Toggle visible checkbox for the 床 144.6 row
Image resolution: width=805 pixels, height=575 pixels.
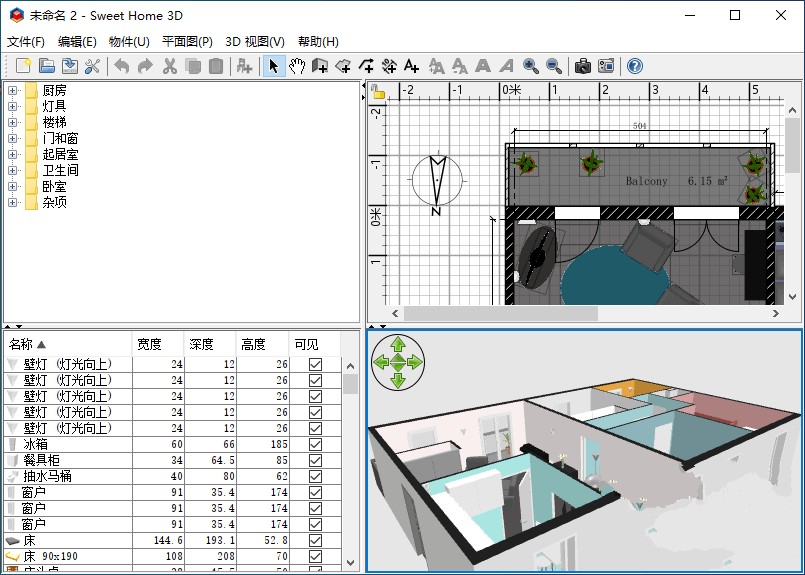pos(315,541)
